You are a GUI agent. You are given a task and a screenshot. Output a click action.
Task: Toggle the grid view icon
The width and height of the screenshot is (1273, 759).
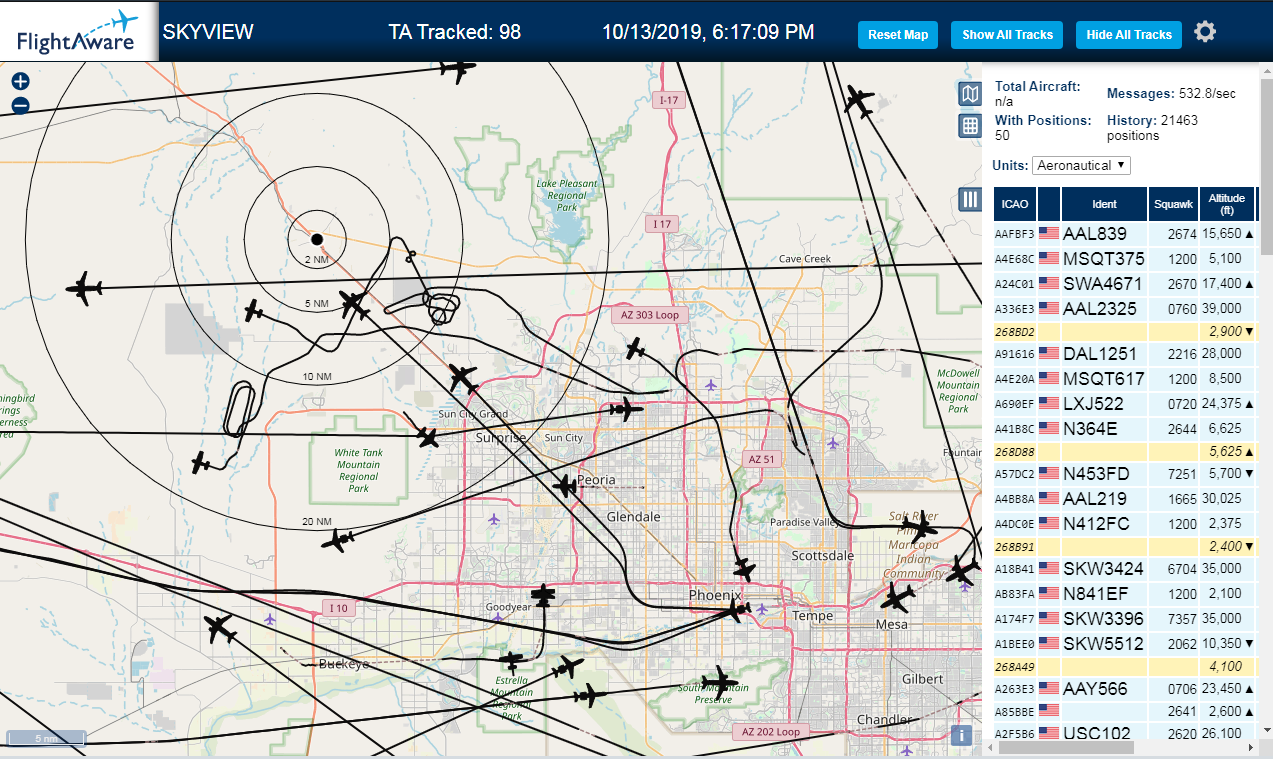[969, 125]
